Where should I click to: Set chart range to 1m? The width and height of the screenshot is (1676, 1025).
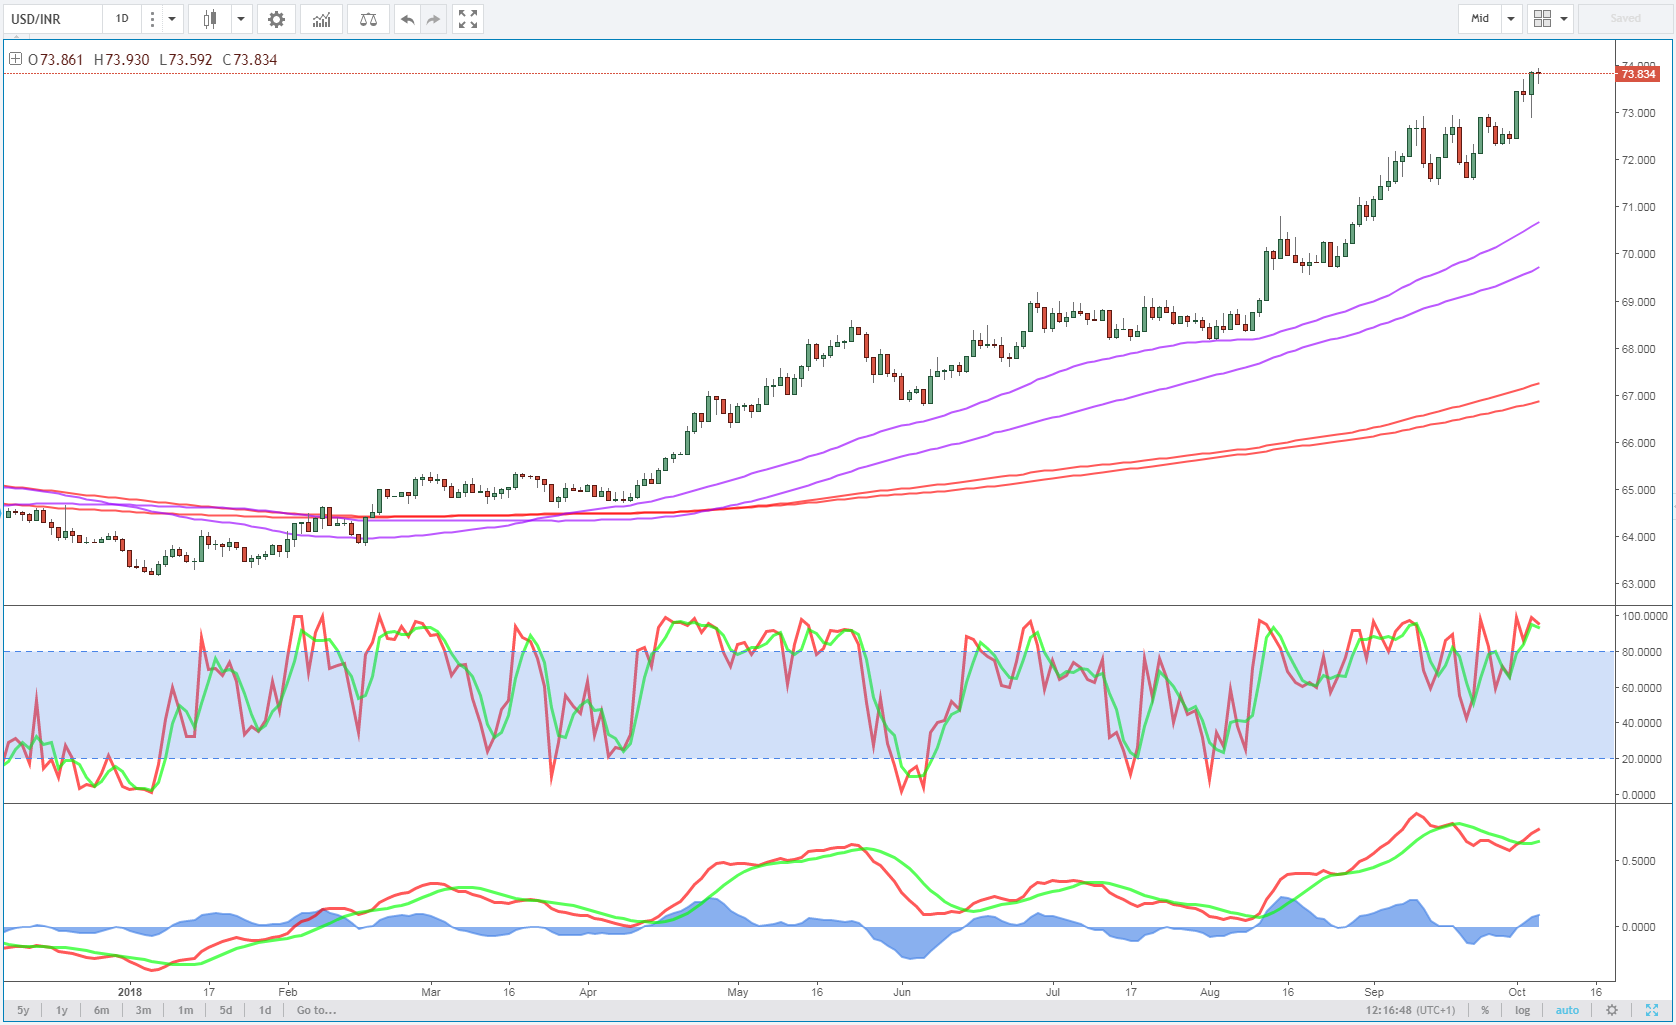(x=186, y=1010)
